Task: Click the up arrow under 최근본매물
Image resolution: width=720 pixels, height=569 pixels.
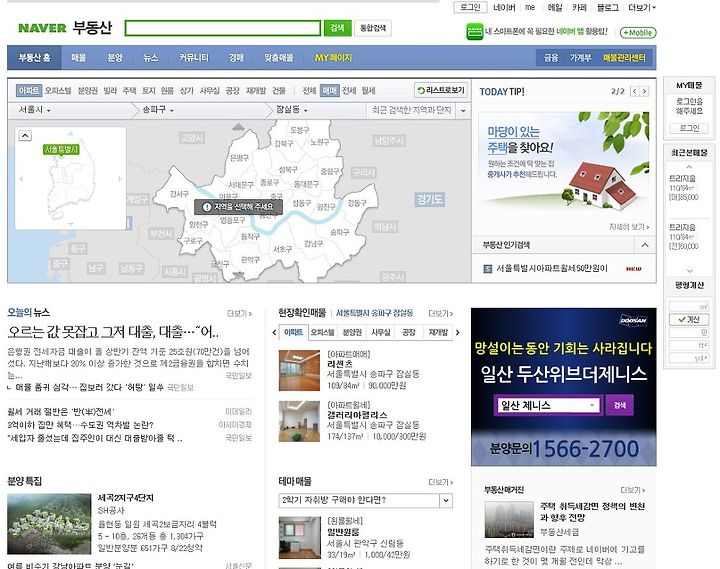Action: [x=689, y=166]
